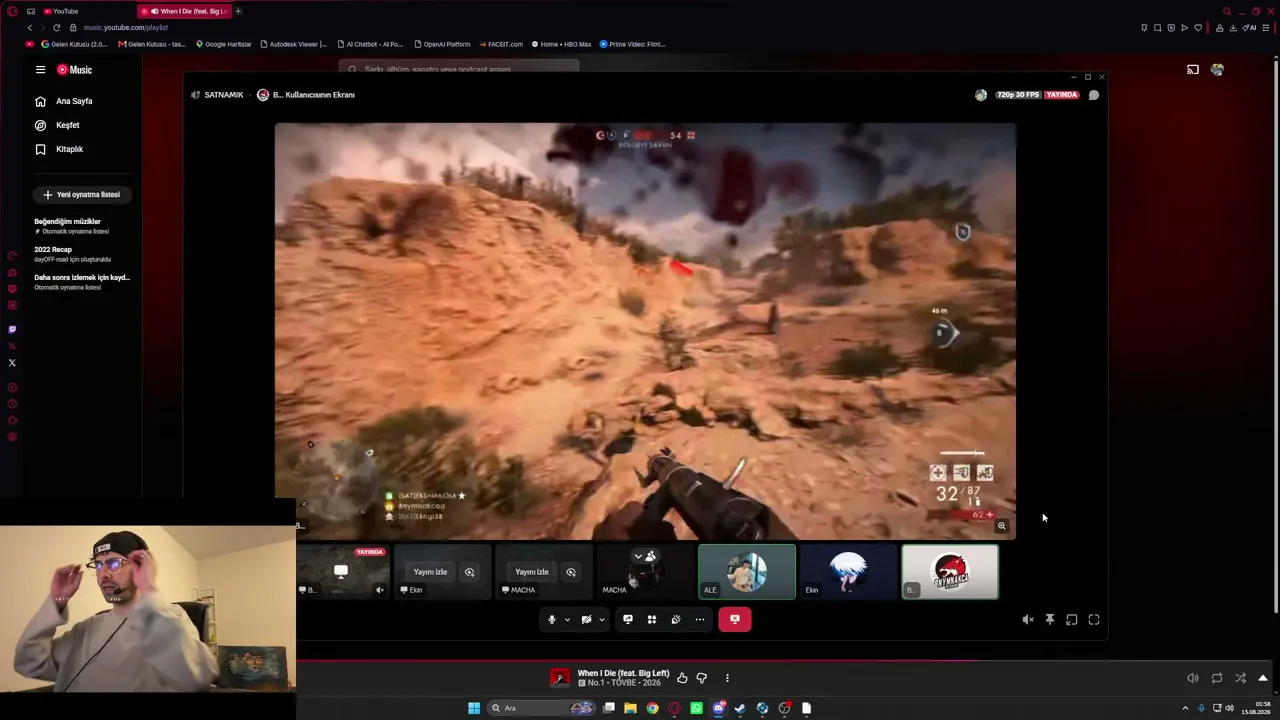
Task: Reload the current page
Action: point(56,27)
